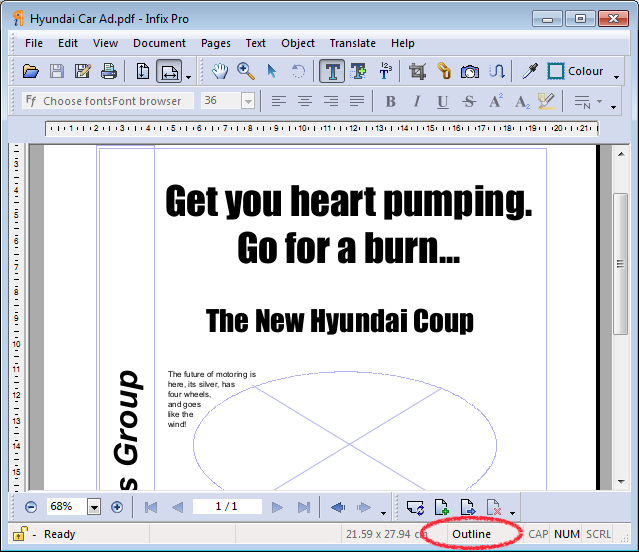Open the Colour dropdown arrow
639x552 pixels.
(x=616, y=74)
